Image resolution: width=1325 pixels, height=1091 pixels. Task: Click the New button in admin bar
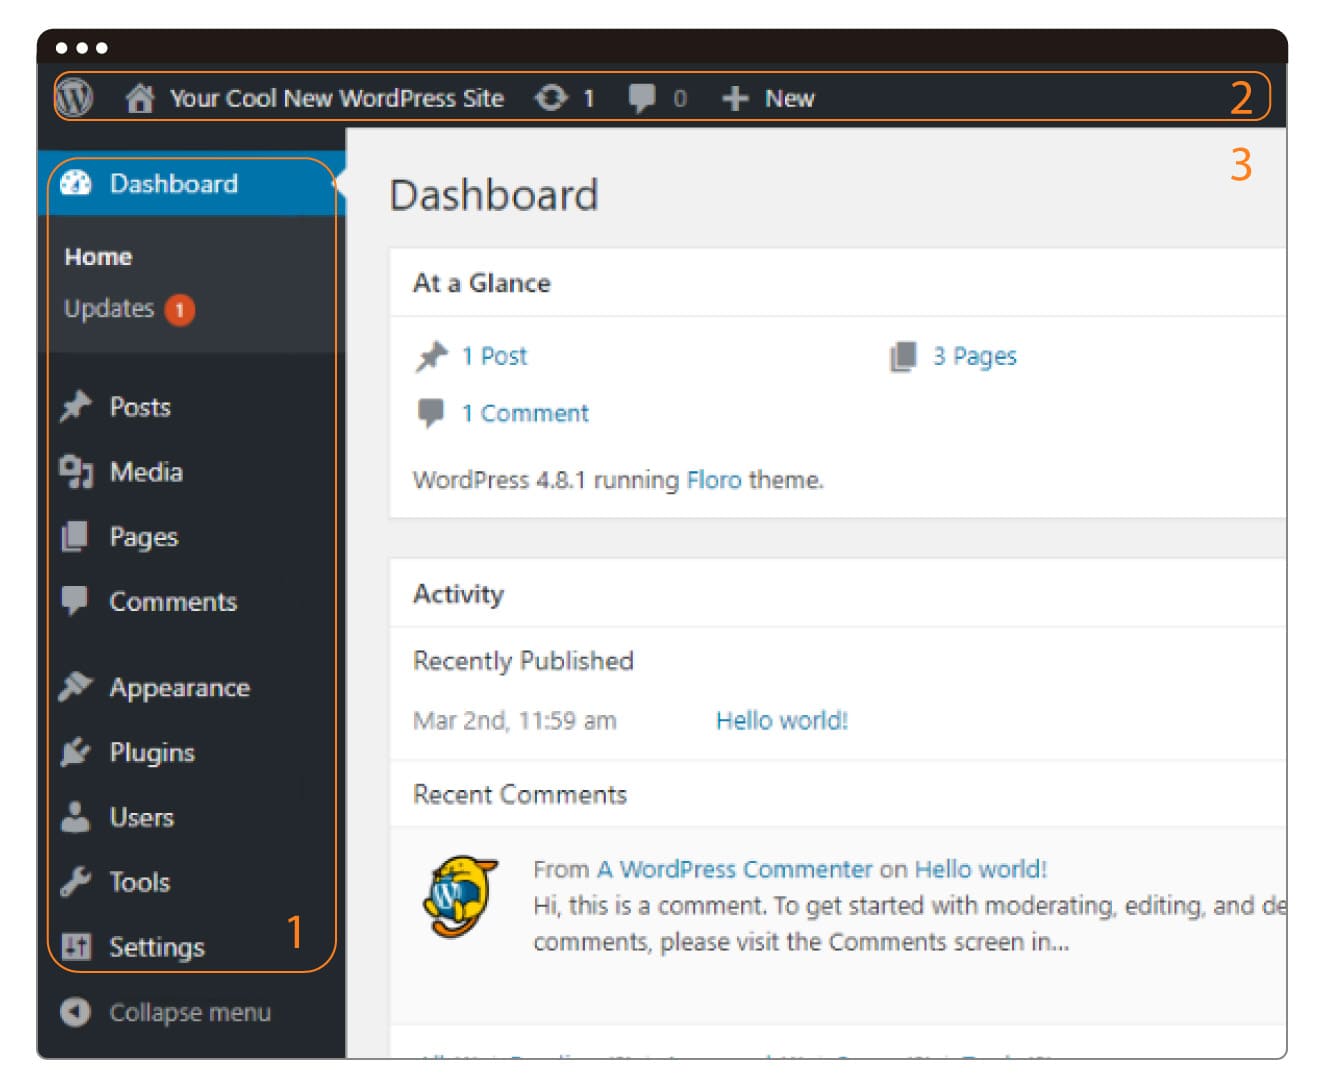(x=790, y=98)
